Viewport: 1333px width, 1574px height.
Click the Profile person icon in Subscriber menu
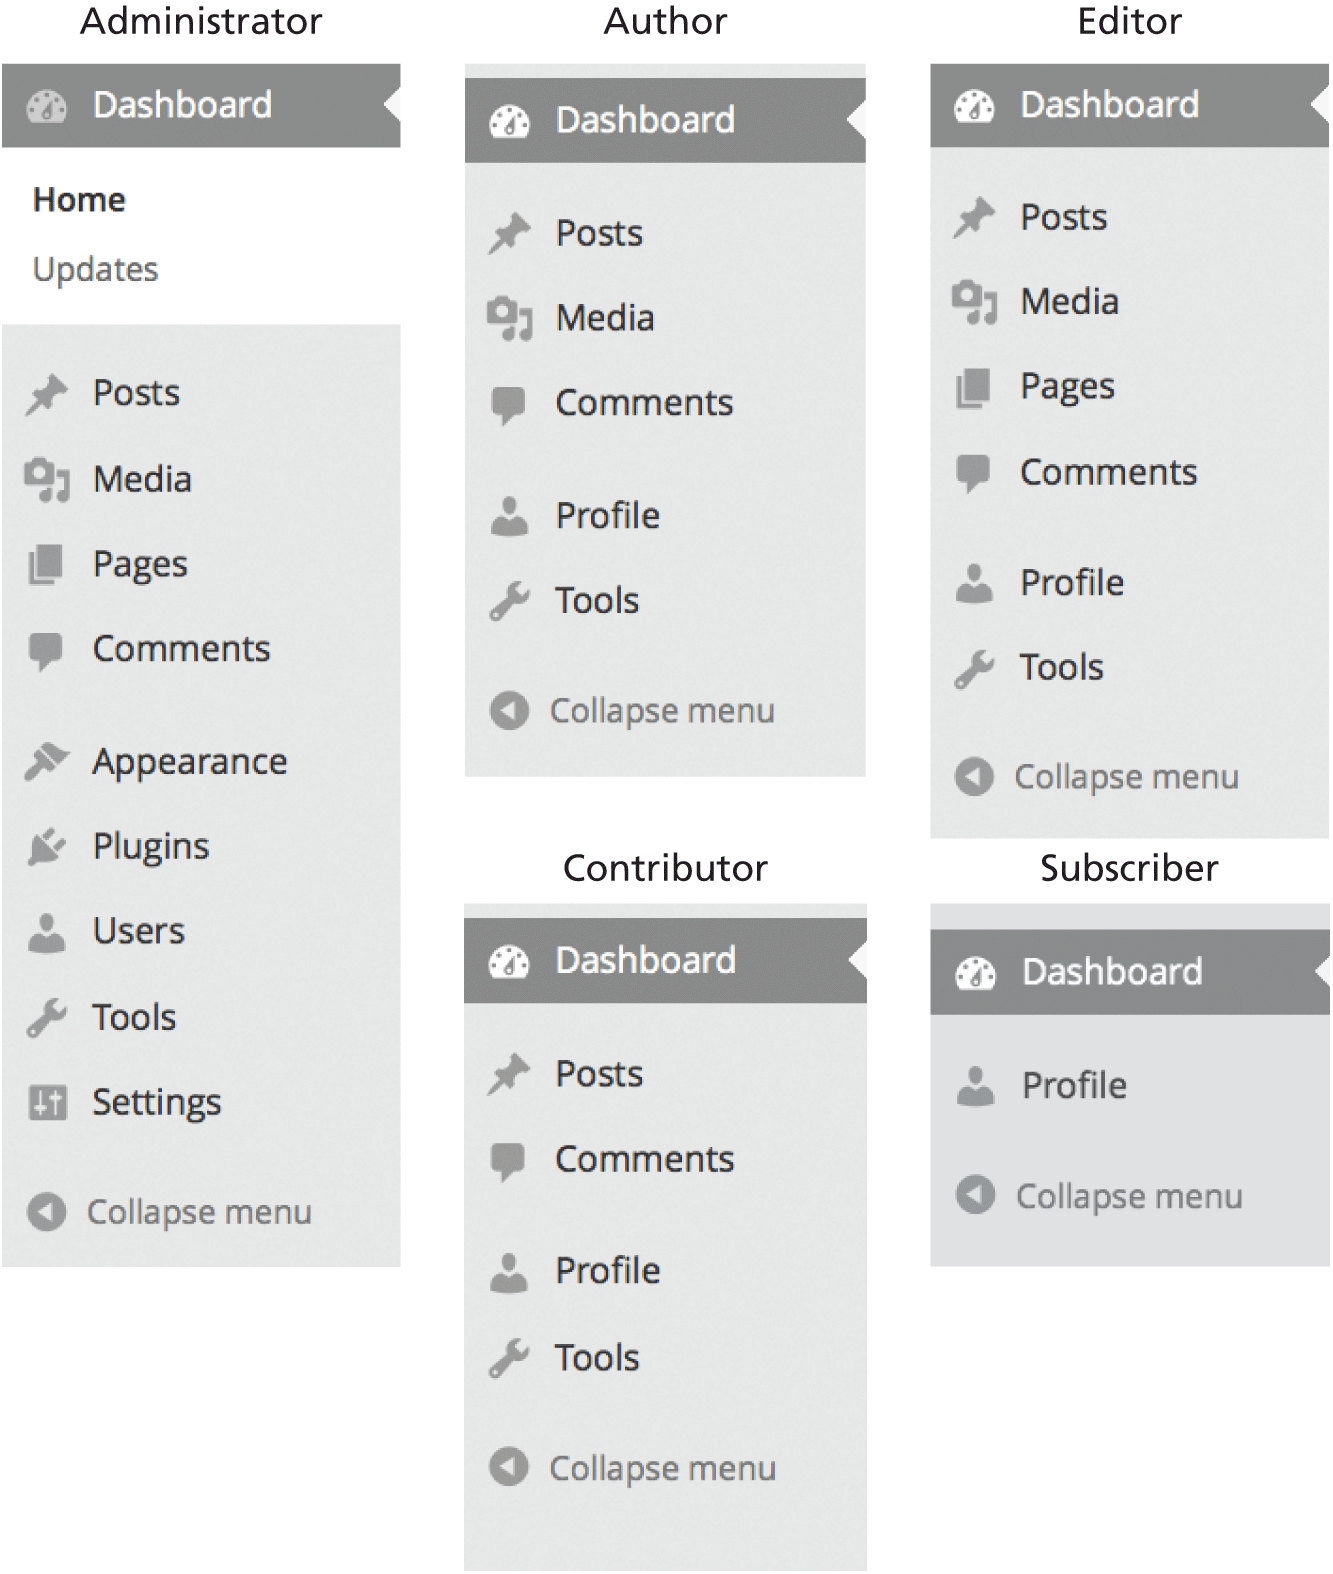(975, 1086)
